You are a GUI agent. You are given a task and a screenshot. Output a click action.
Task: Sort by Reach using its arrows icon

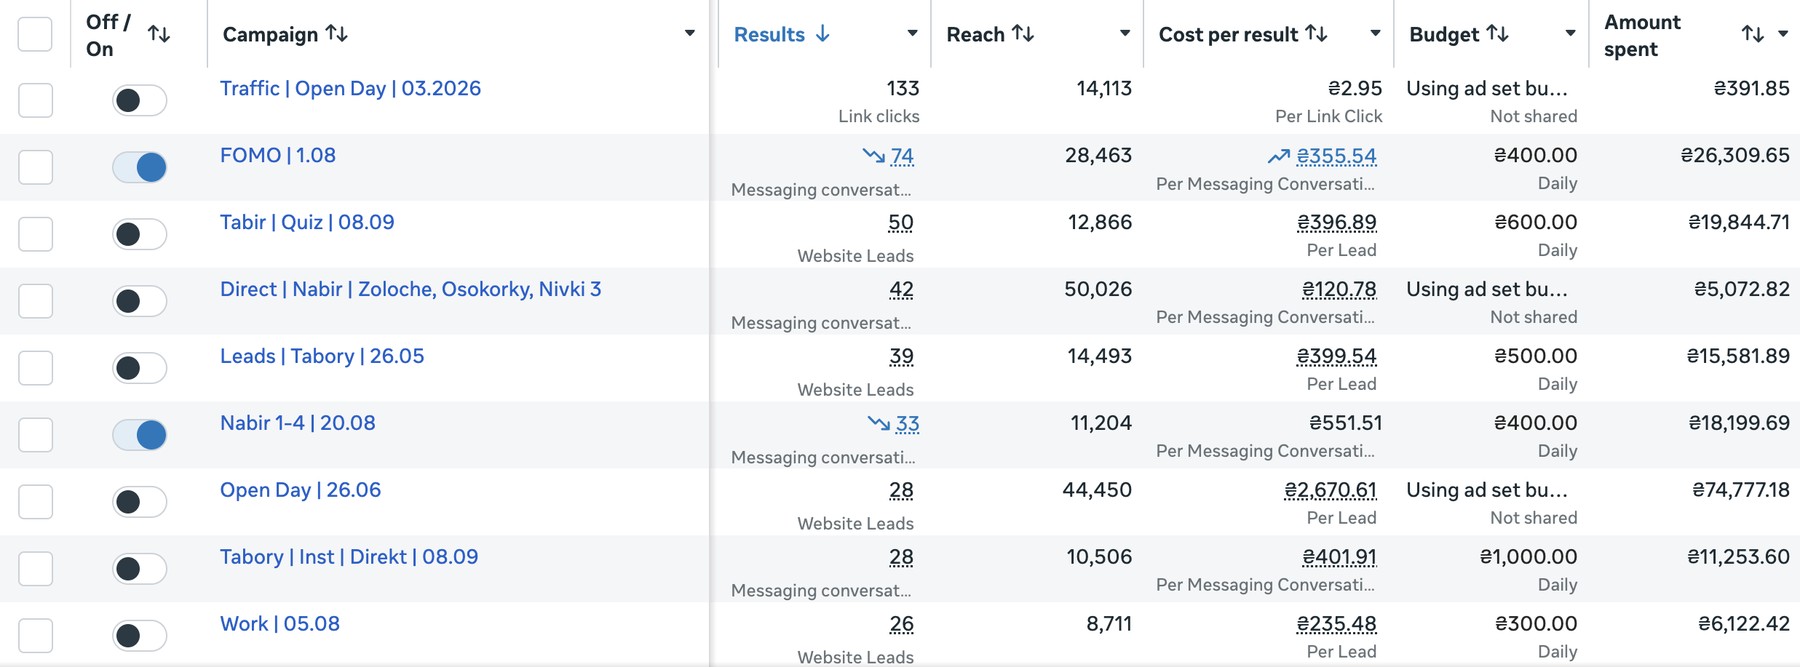click(1023, 34)
